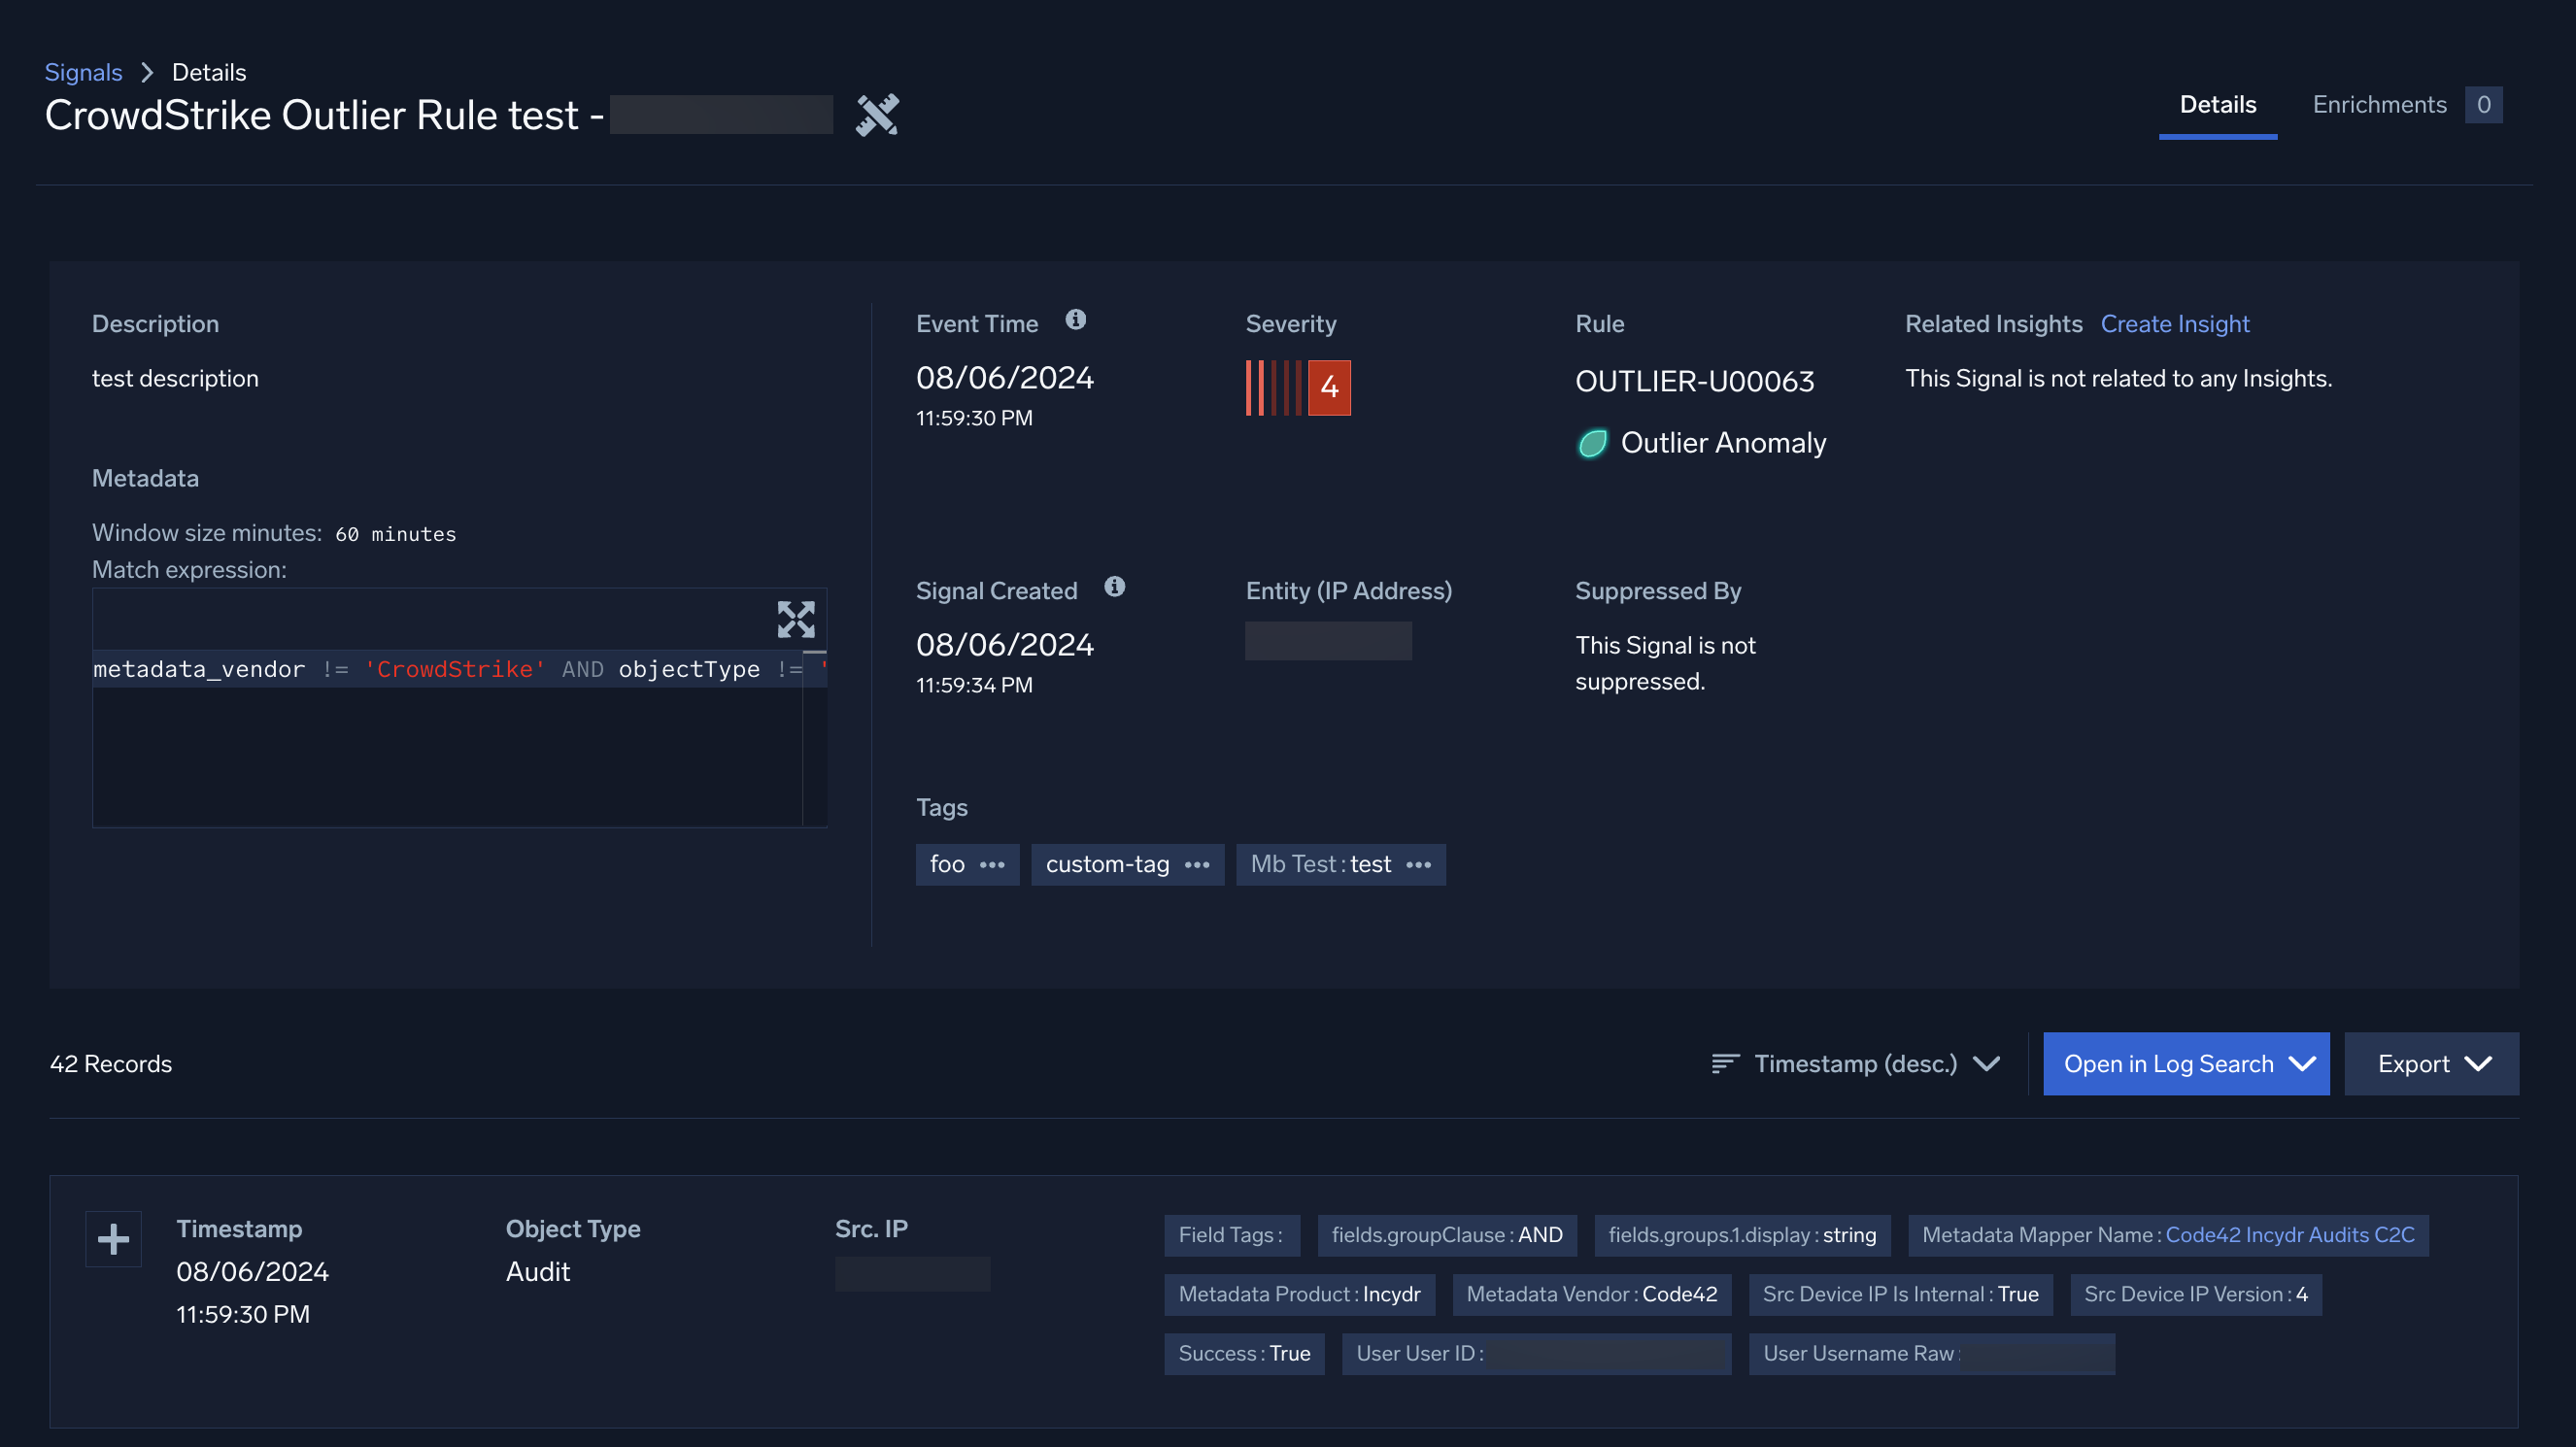Open the Code42 Incydr Audits C2C mapper link

pos(2289,1235)
